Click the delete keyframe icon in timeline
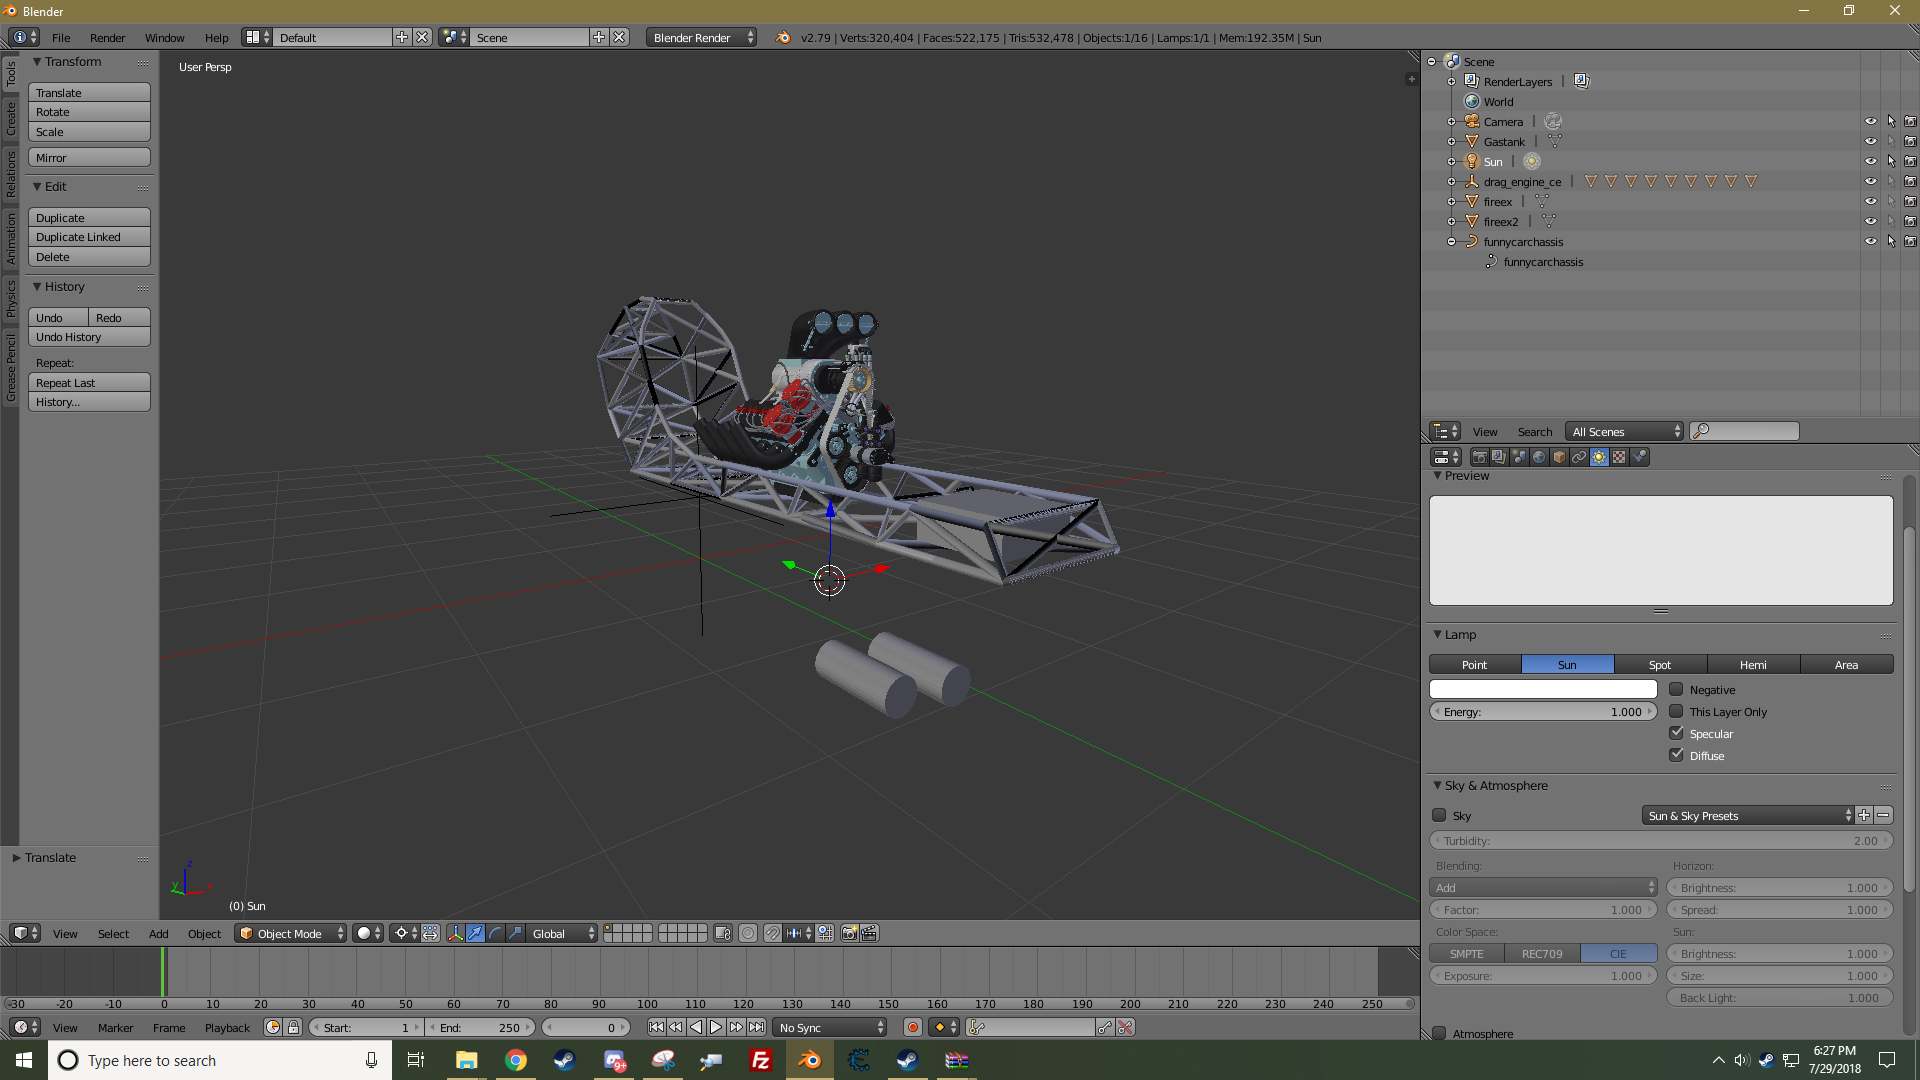Screen dimensions: 1920x1080 pyautogui.click(x=1125, y=1027)
